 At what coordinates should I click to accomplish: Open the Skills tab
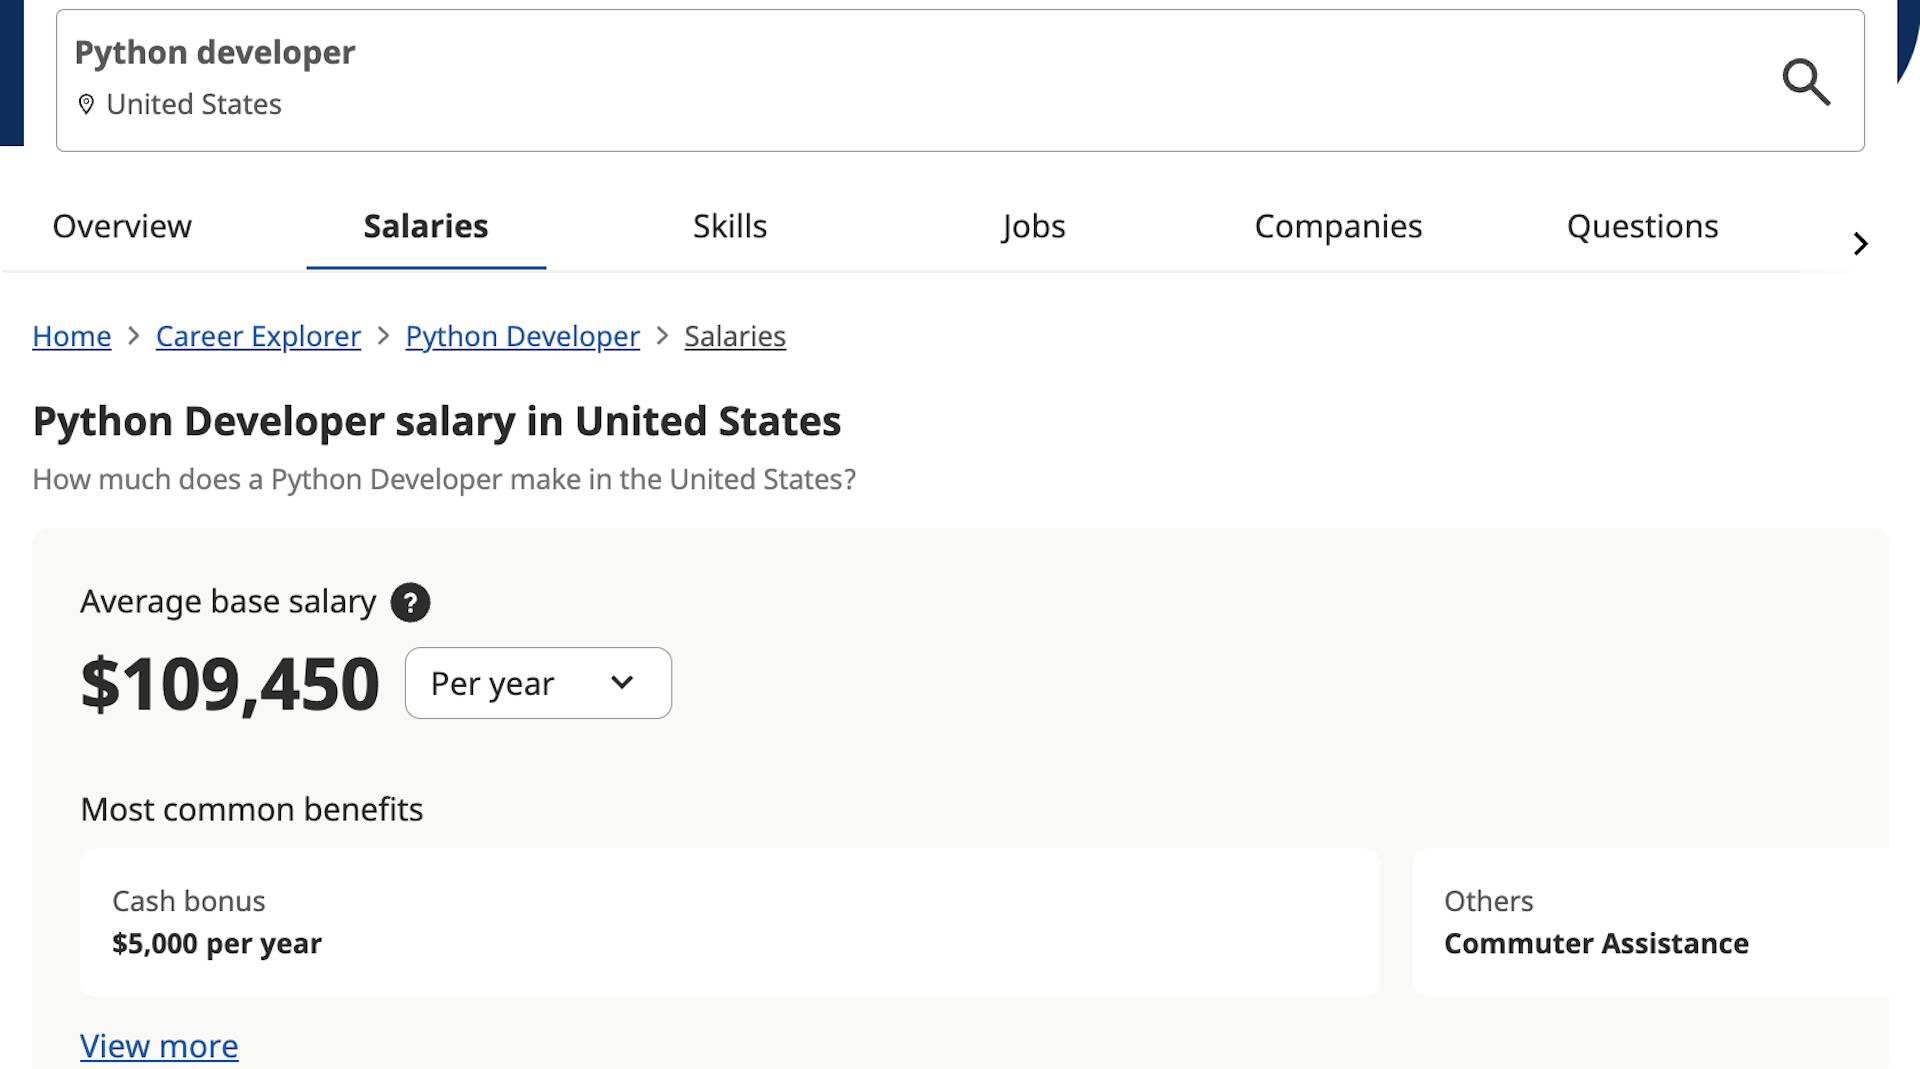[x=730, y=226]
